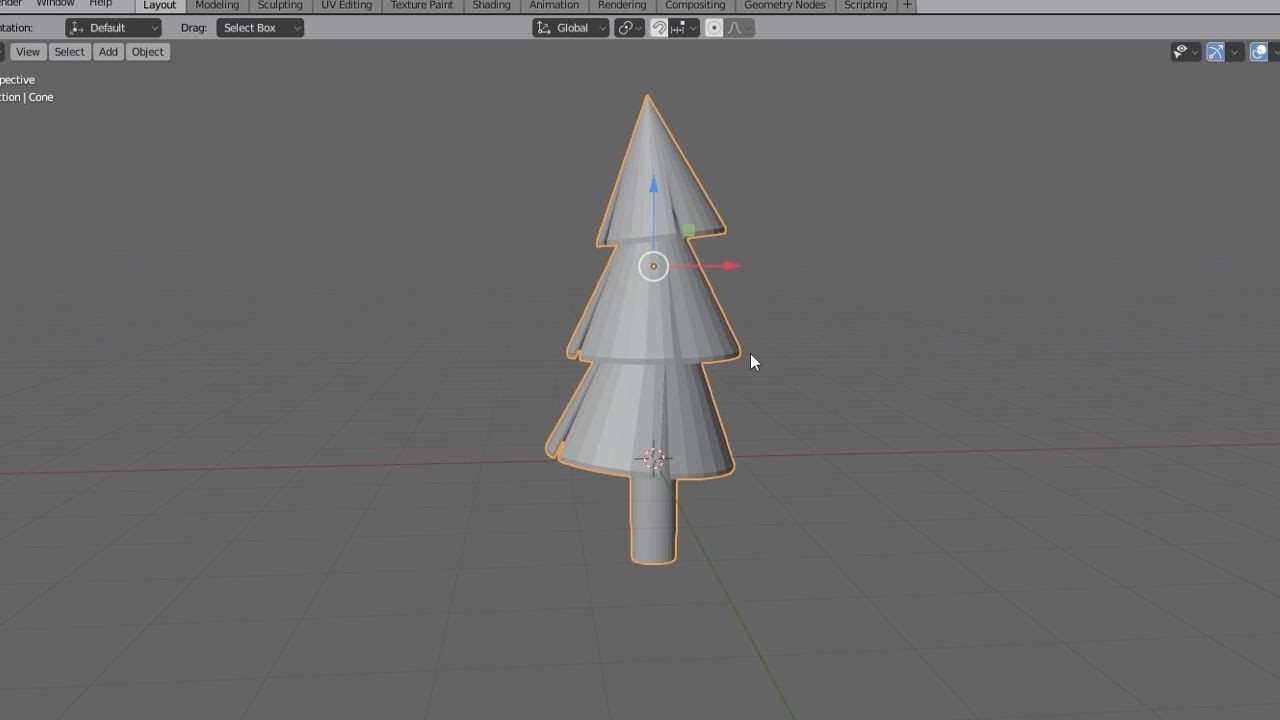Toggle the snap magnet icon
This screenshot has height=720, width=1280.
click(x=659, y=28)
